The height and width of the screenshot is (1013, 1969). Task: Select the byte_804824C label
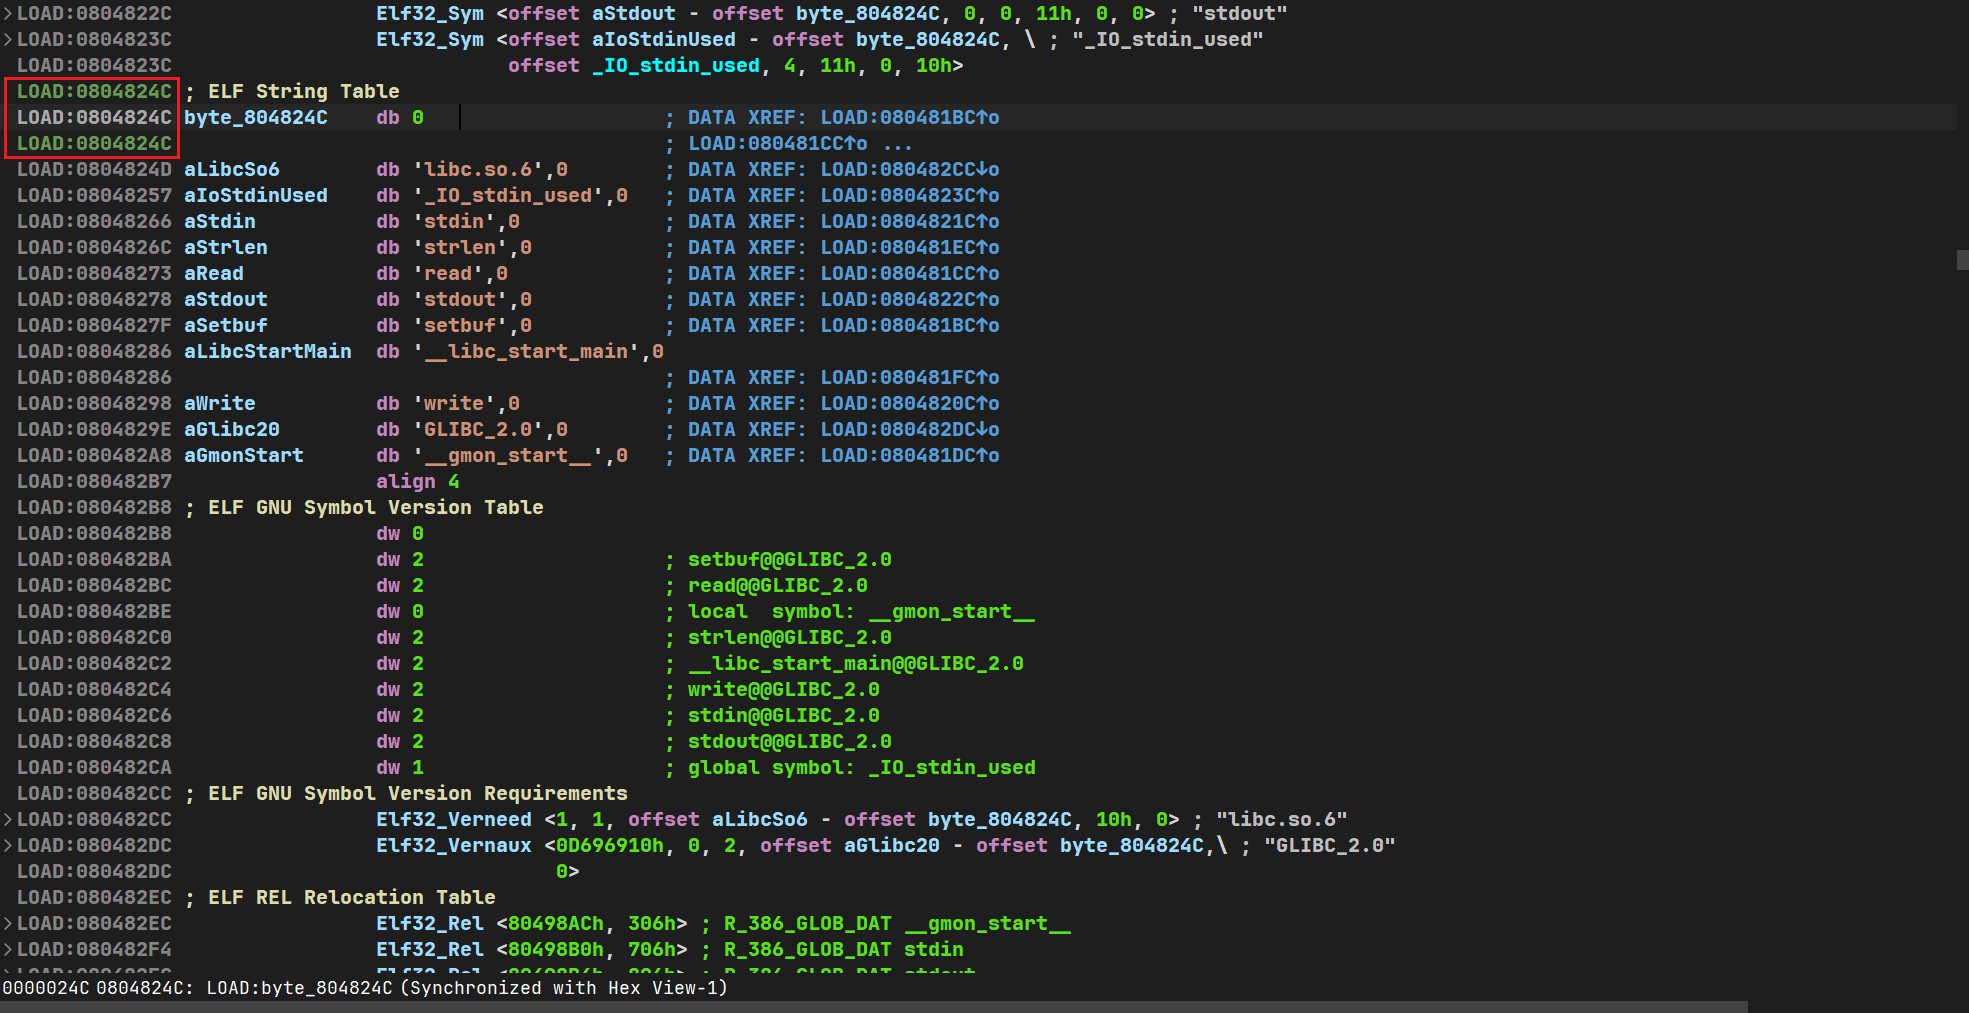point(255,118)
